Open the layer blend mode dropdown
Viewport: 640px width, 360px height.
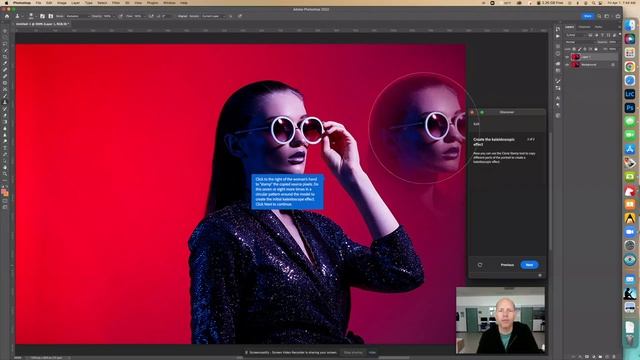point(580,42)
